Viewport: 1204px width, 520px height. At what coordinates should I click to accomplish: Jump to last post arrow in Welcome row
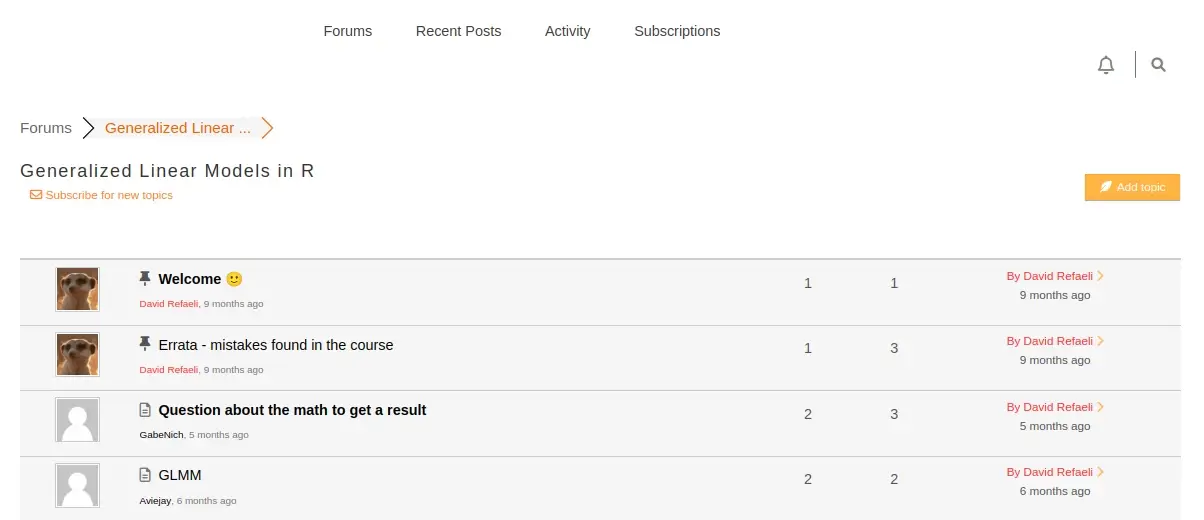(x=1100, y=276)
